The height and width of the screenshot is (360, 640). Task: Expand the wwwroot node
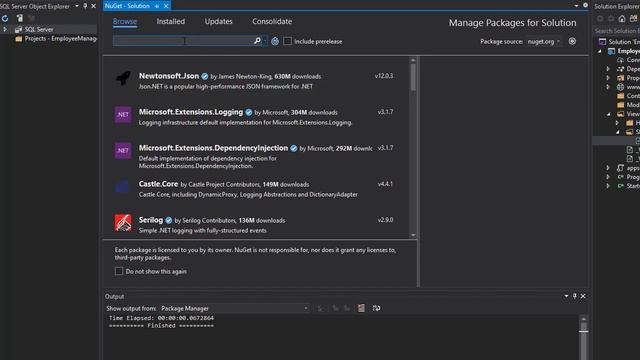pos(608,87)
